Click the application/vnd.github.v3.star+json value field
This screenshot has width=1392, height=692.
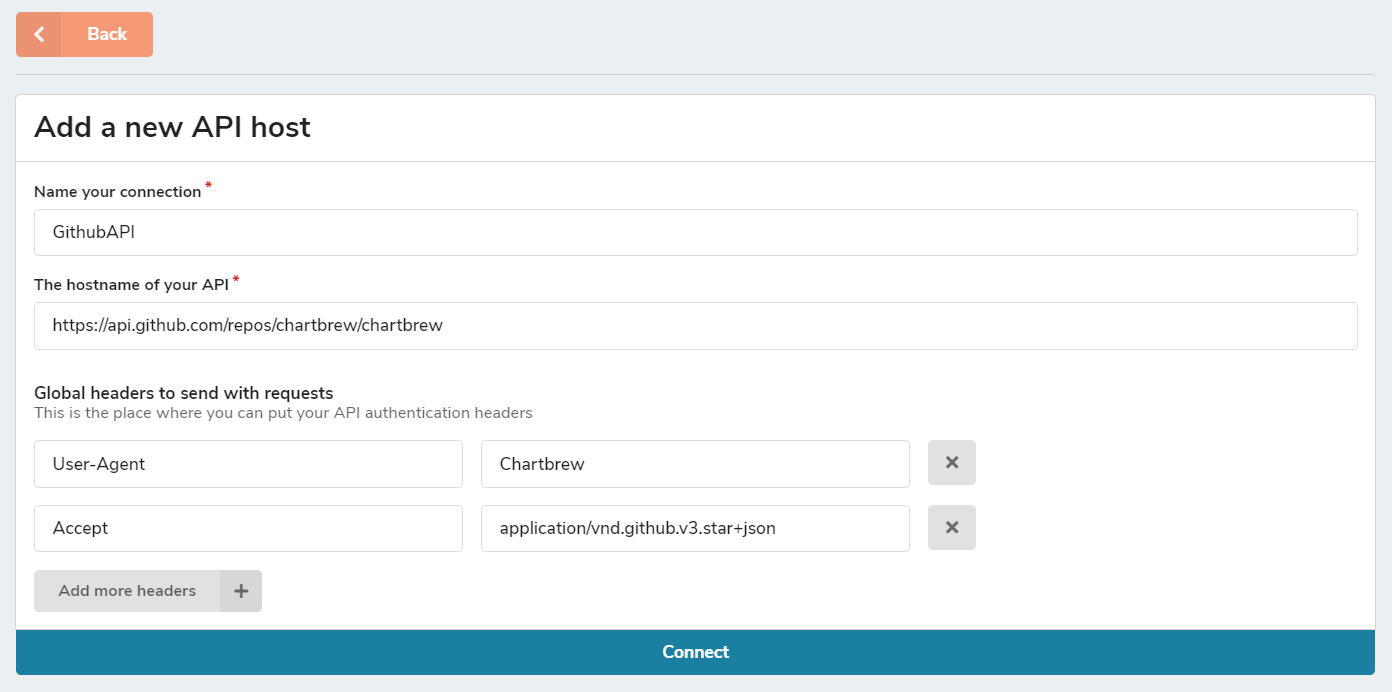click(x=695, y=528)
